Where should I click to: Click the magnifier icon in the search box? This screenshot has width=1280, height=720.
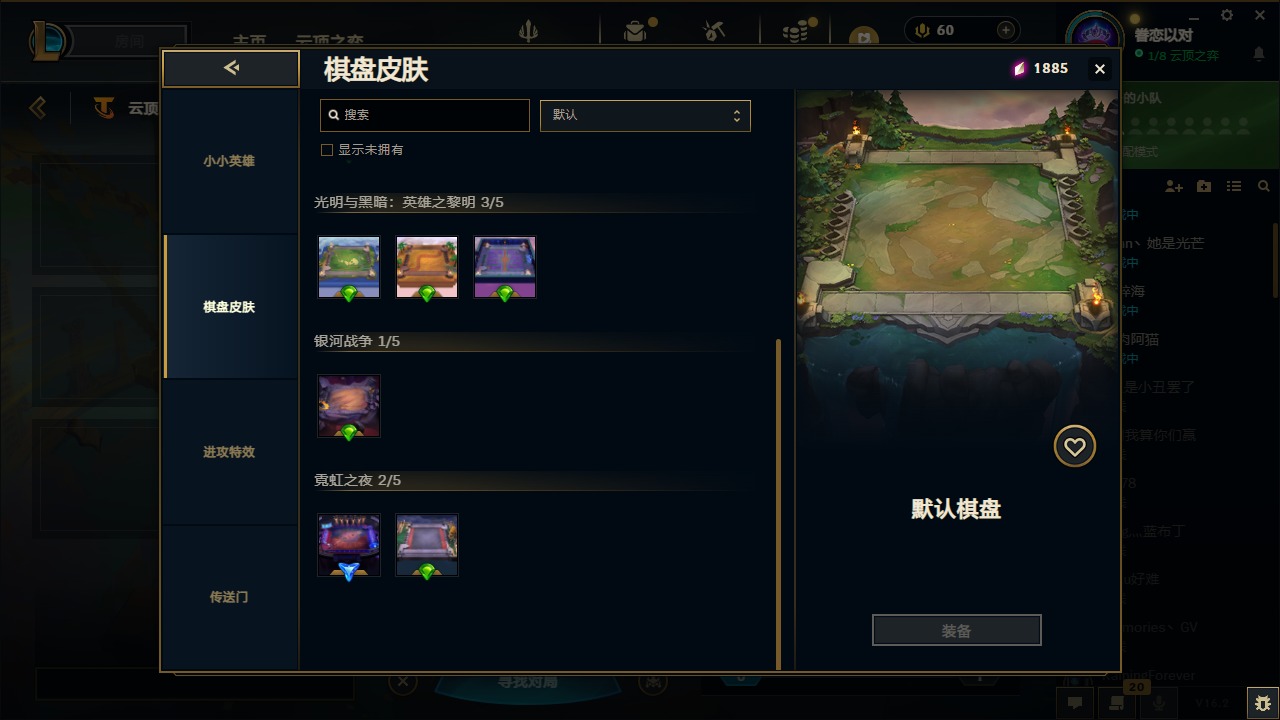[x=334, y=115]
